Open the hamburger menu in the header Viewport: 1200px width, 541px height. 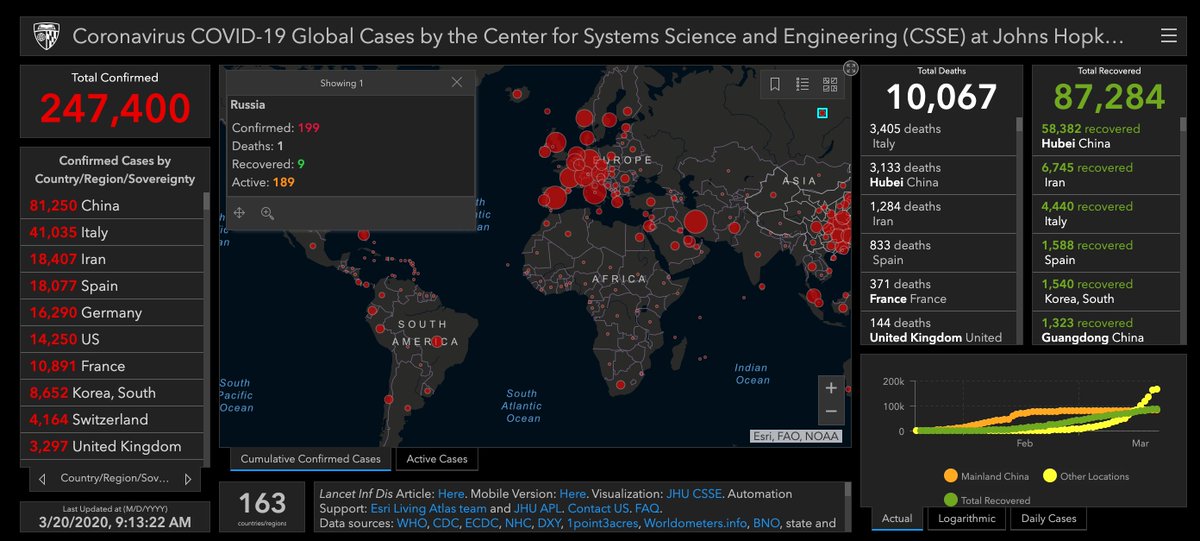pyautogui.click(x=1168, y=36)
